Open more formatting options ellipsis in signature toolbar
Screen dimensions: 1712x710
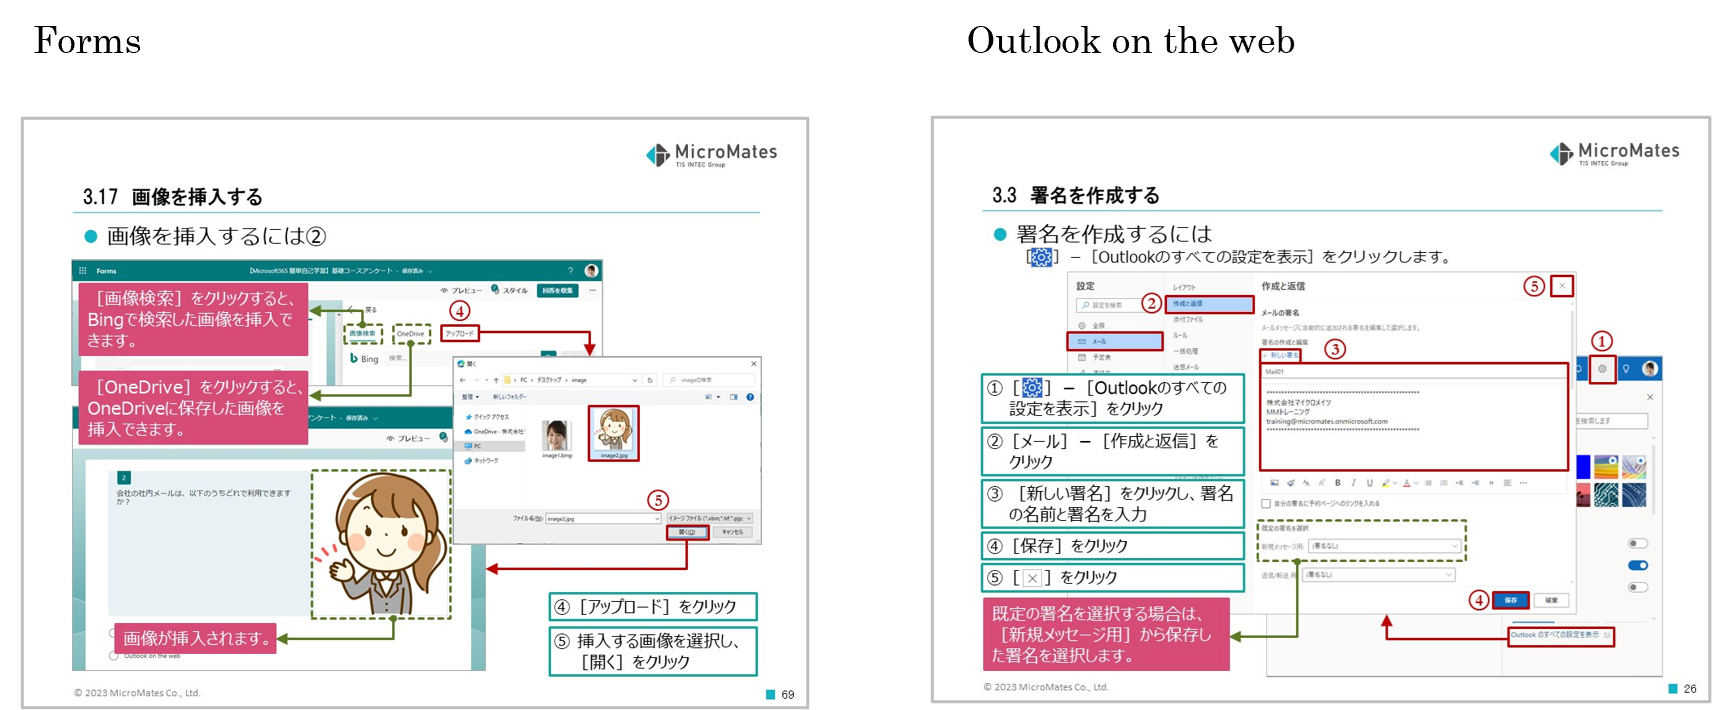(1523, 483)
